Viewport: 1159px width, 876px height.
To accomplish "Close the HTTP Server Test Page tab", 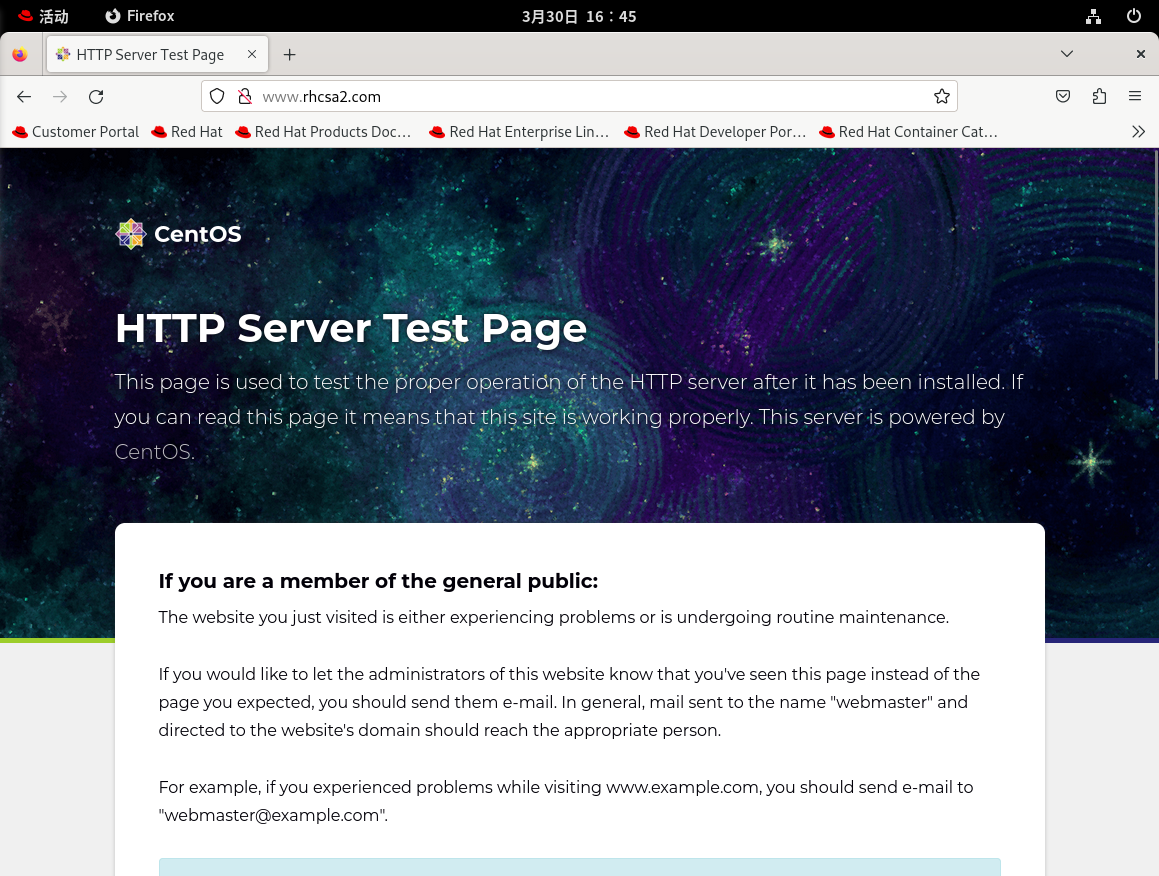I will coord(252,55).
